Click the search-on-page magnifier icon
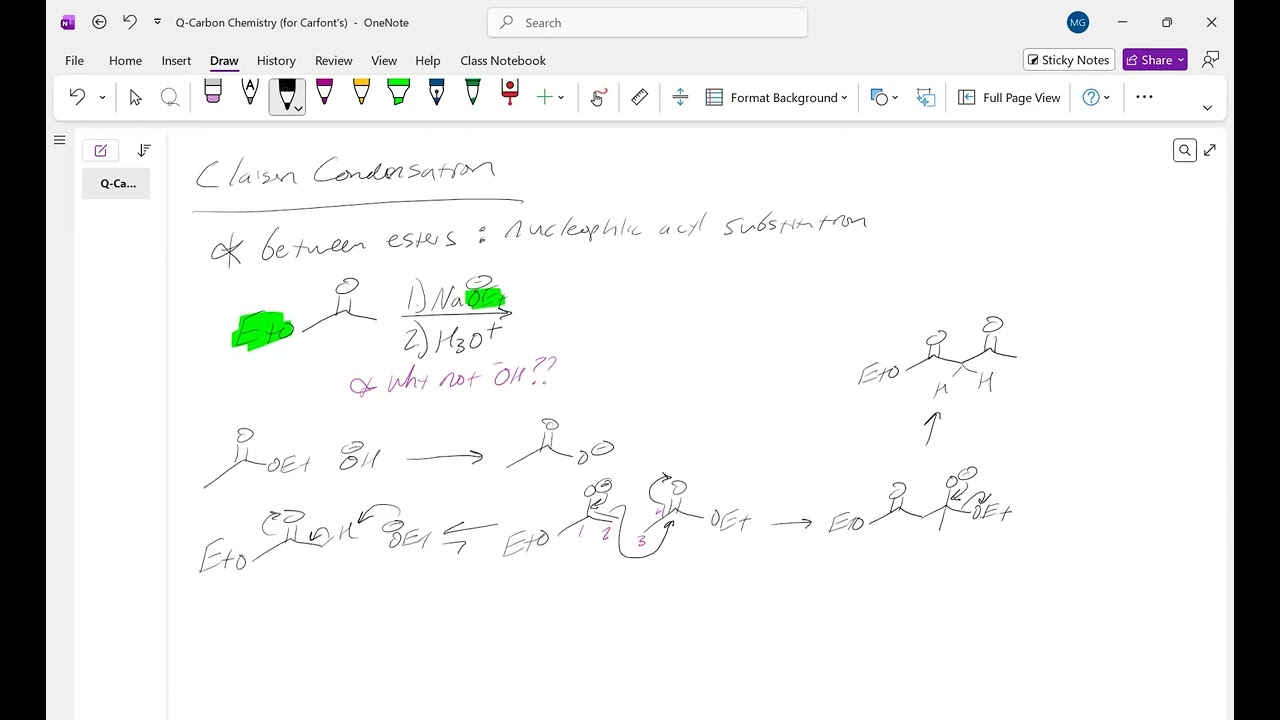Viewport: 1280px width, 720px height. point(1185,150)
